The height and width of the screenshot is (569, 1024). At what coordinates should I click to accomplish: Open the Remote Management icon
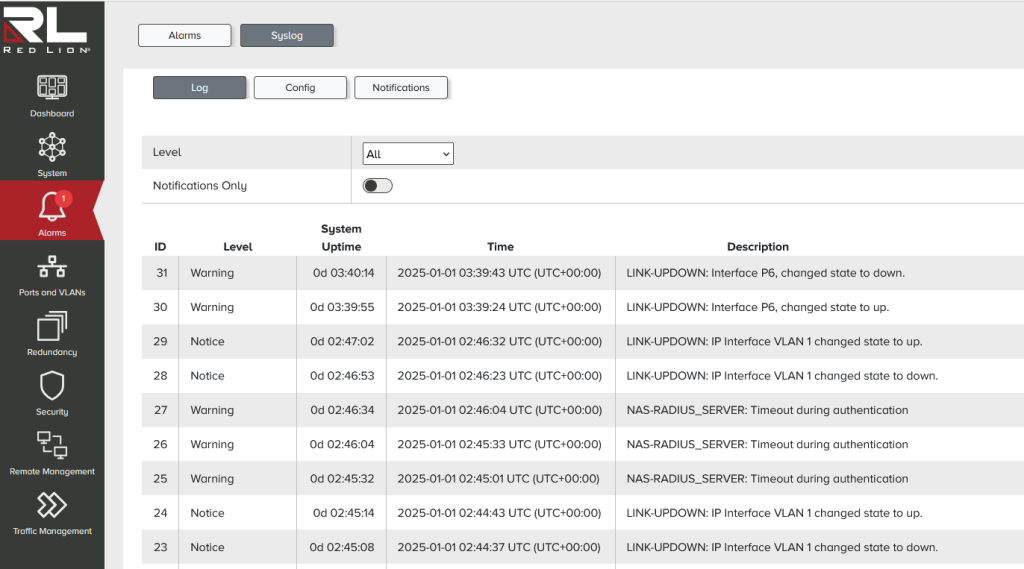52,446
